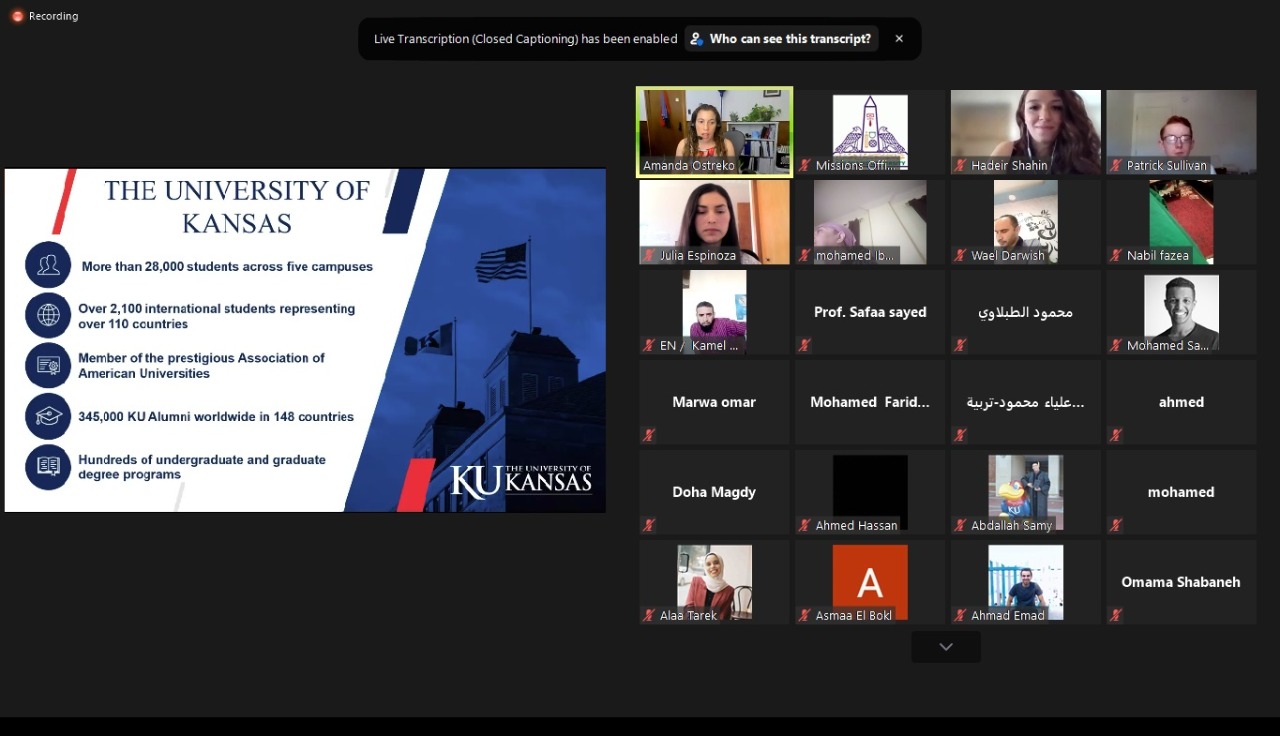Image resolution: width=1280 pixels, height=736 pixels.
Task: Dismiss the Live Transcription notification
Action: tap(899, 39)
